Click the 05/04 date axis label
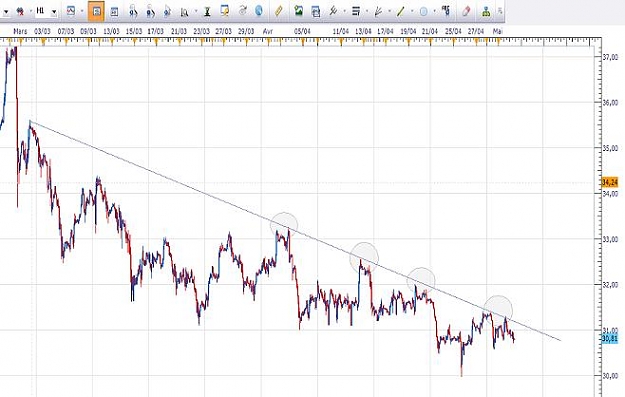The width and height of the screenshot is (625, 397). 302,31
